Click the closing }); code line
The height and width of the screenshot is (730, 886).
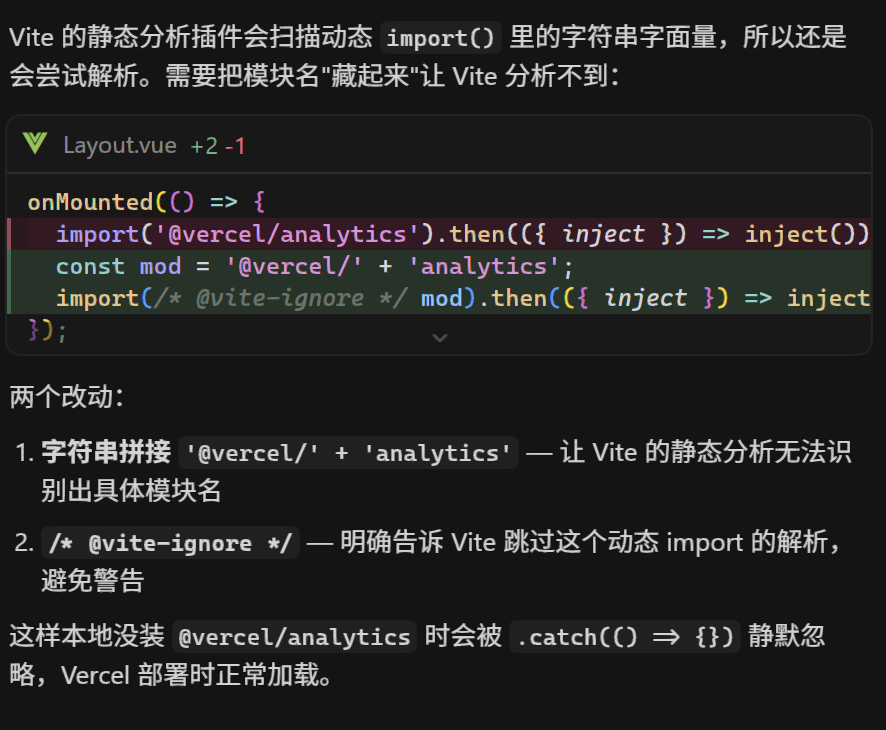[47, 330]
